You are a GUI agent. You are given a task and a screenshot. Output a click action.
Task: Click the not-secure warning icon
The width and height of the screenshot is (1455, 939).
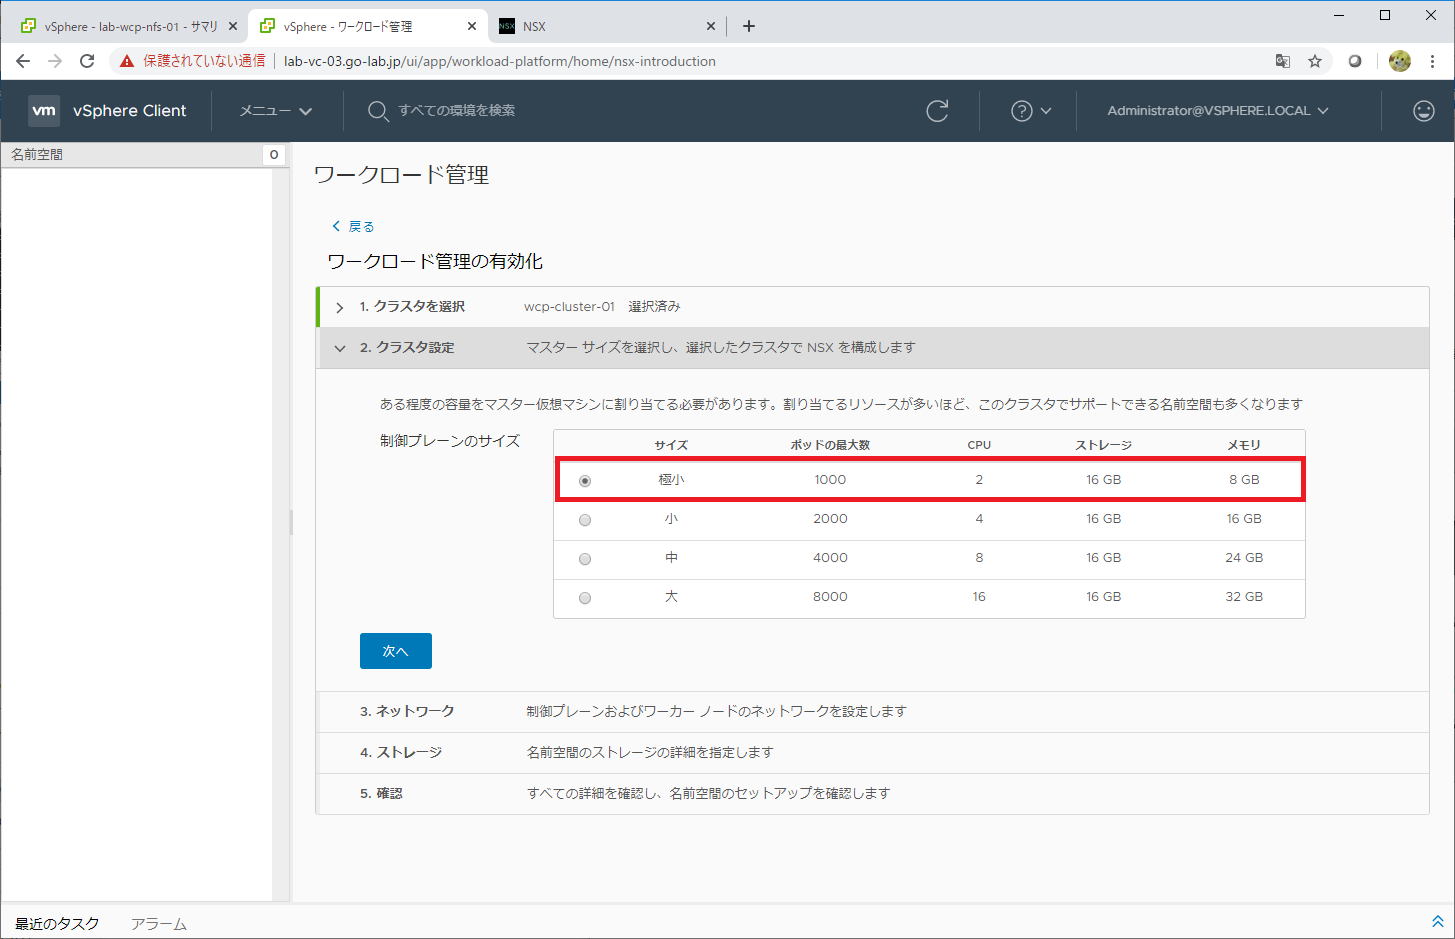click(127, 61)
